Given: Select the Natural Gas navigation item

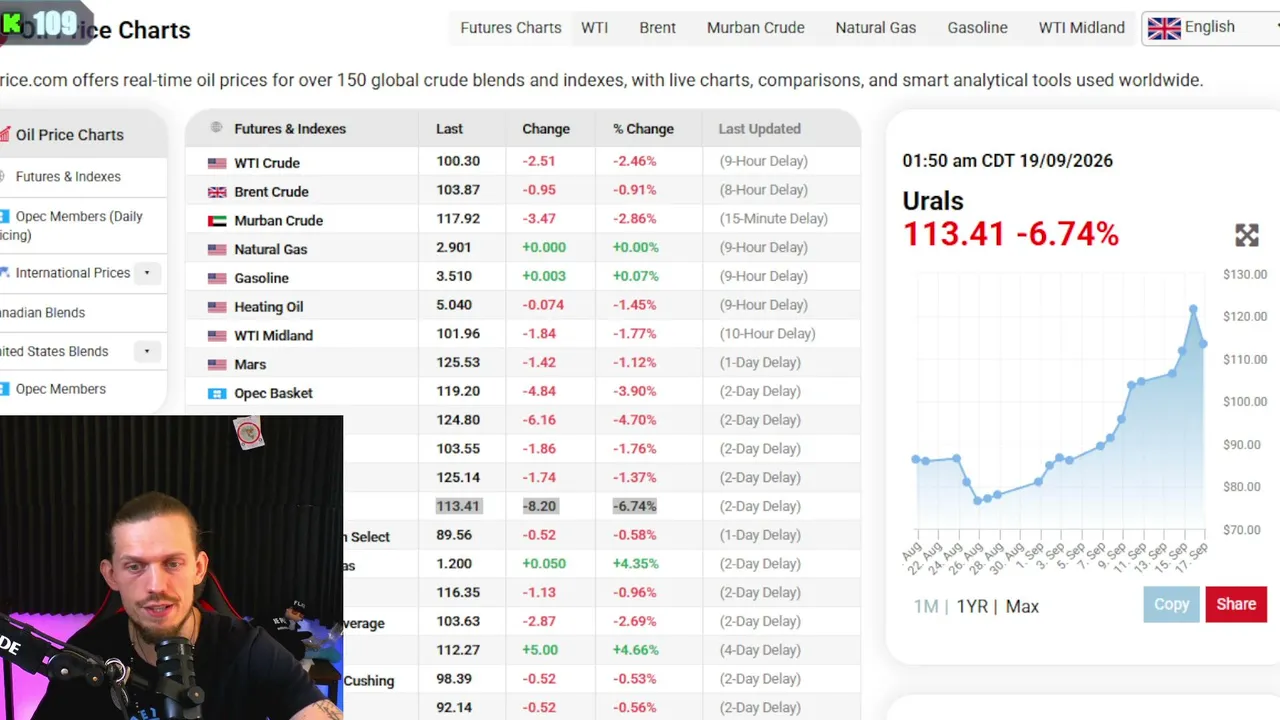Looking at the screenshot, I should coord(876,28).
